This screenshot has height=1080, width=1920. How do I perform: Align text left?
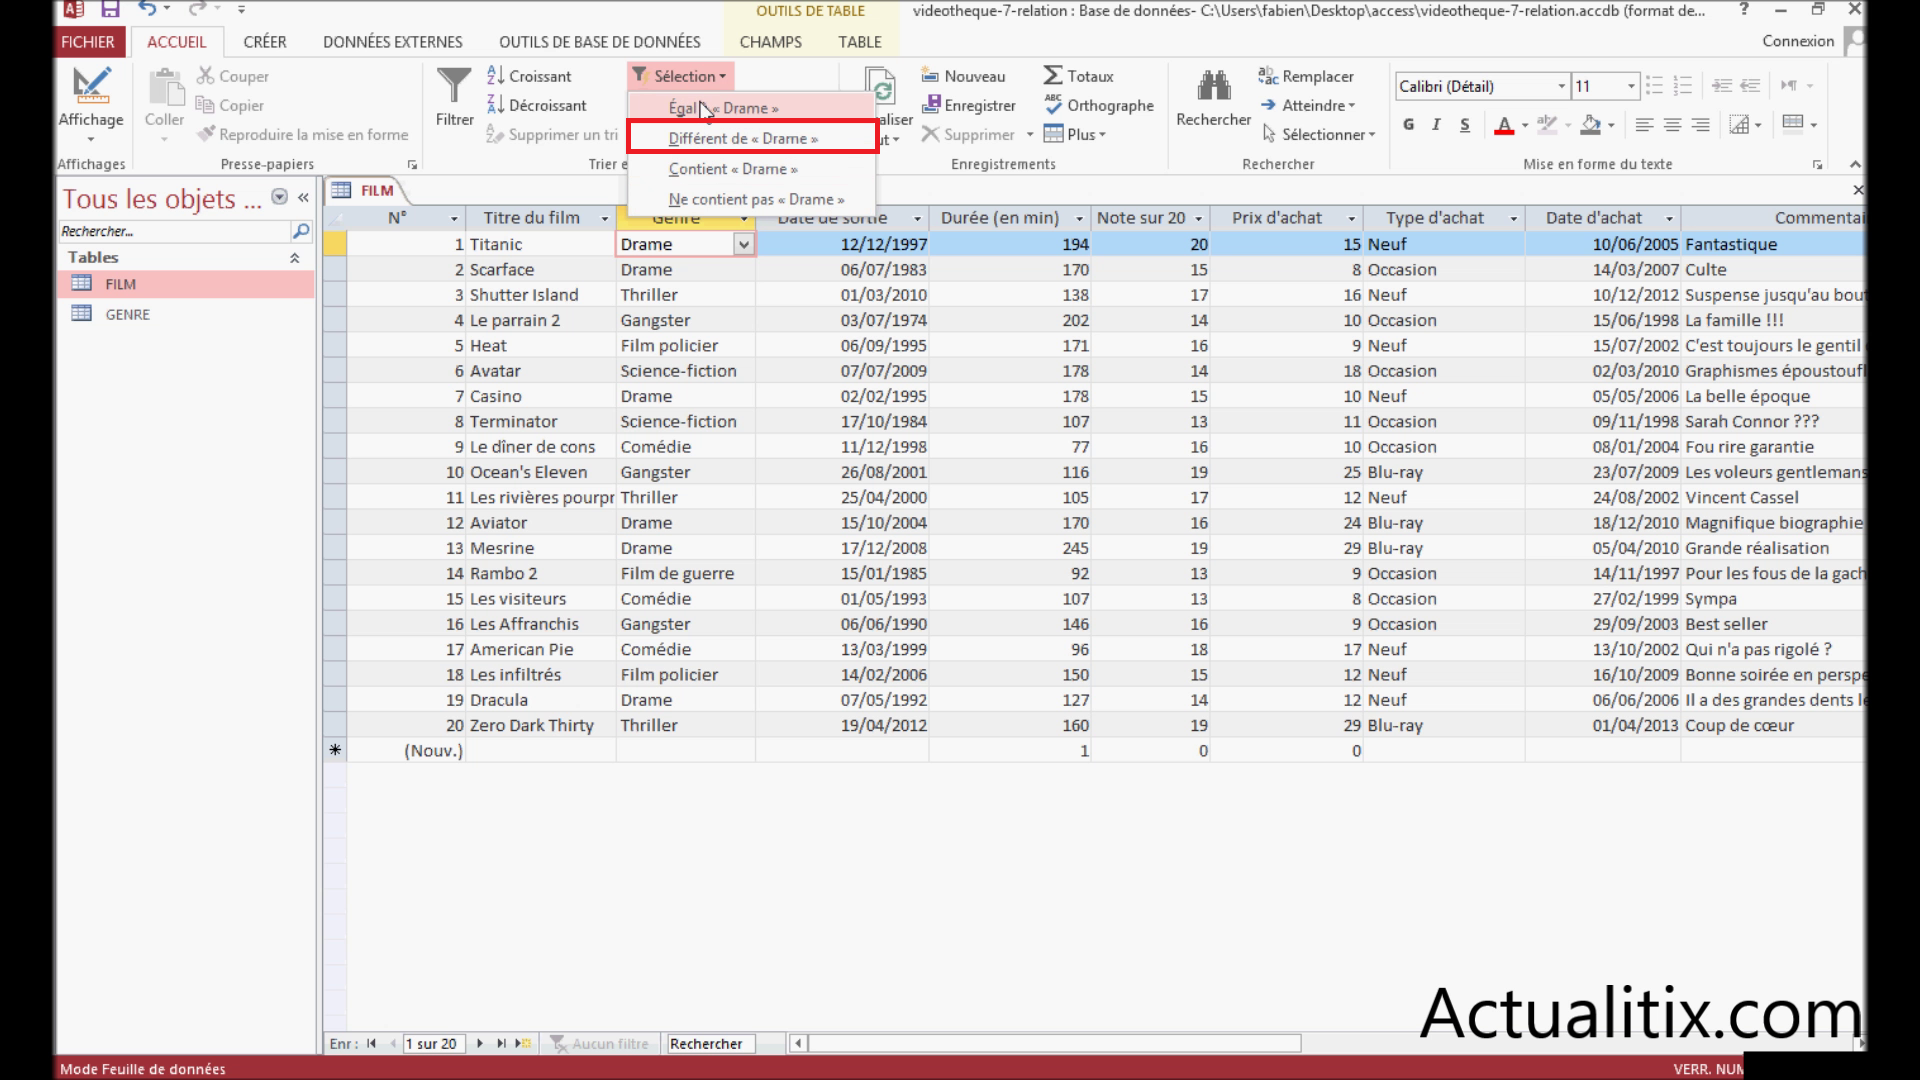point(1644,125)
